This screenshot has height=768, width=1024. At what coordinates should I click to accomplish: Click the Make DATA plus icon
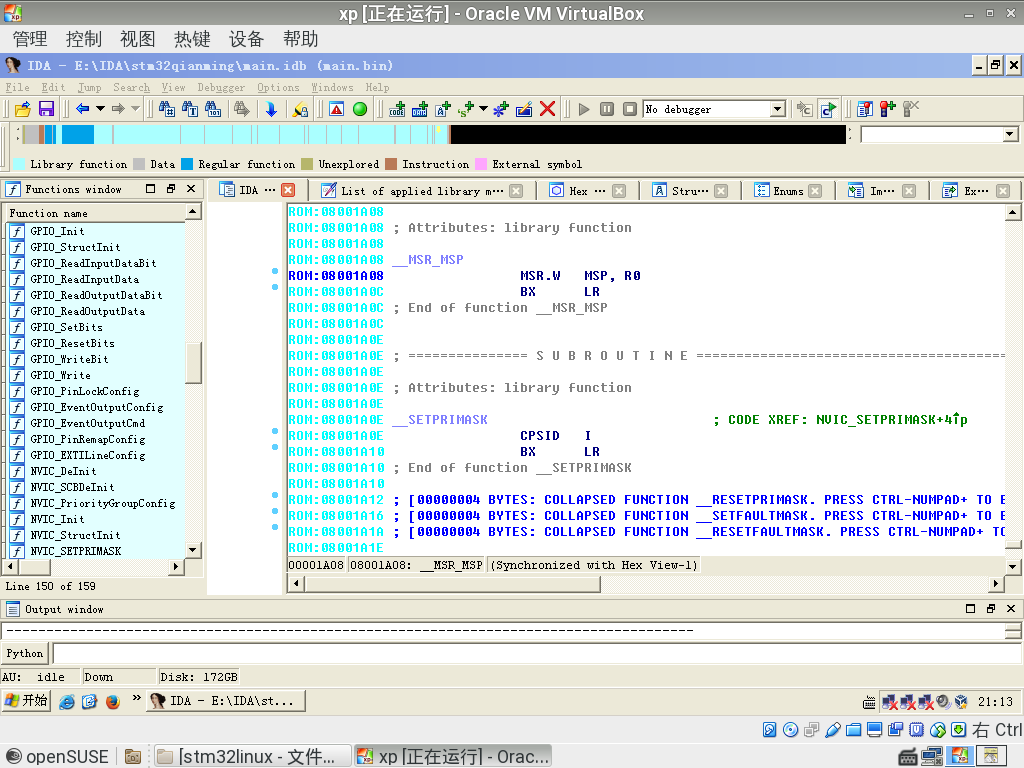(x=420, y=109)
